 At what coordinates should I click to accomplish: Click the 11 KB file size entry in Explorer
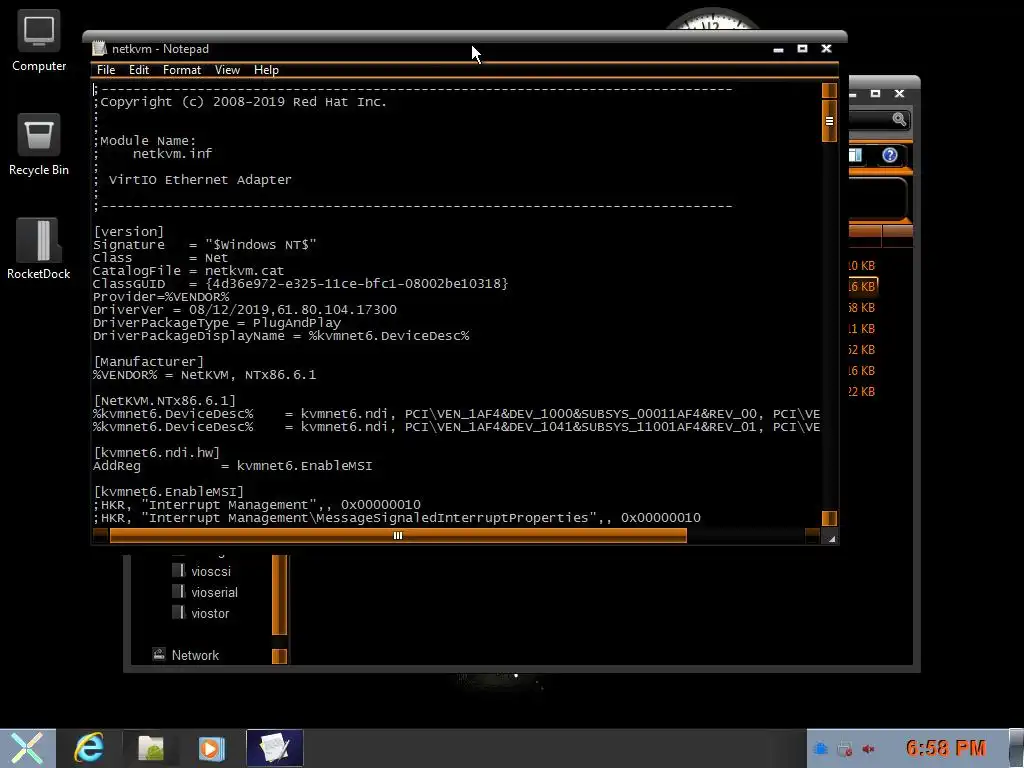(861, 328)
